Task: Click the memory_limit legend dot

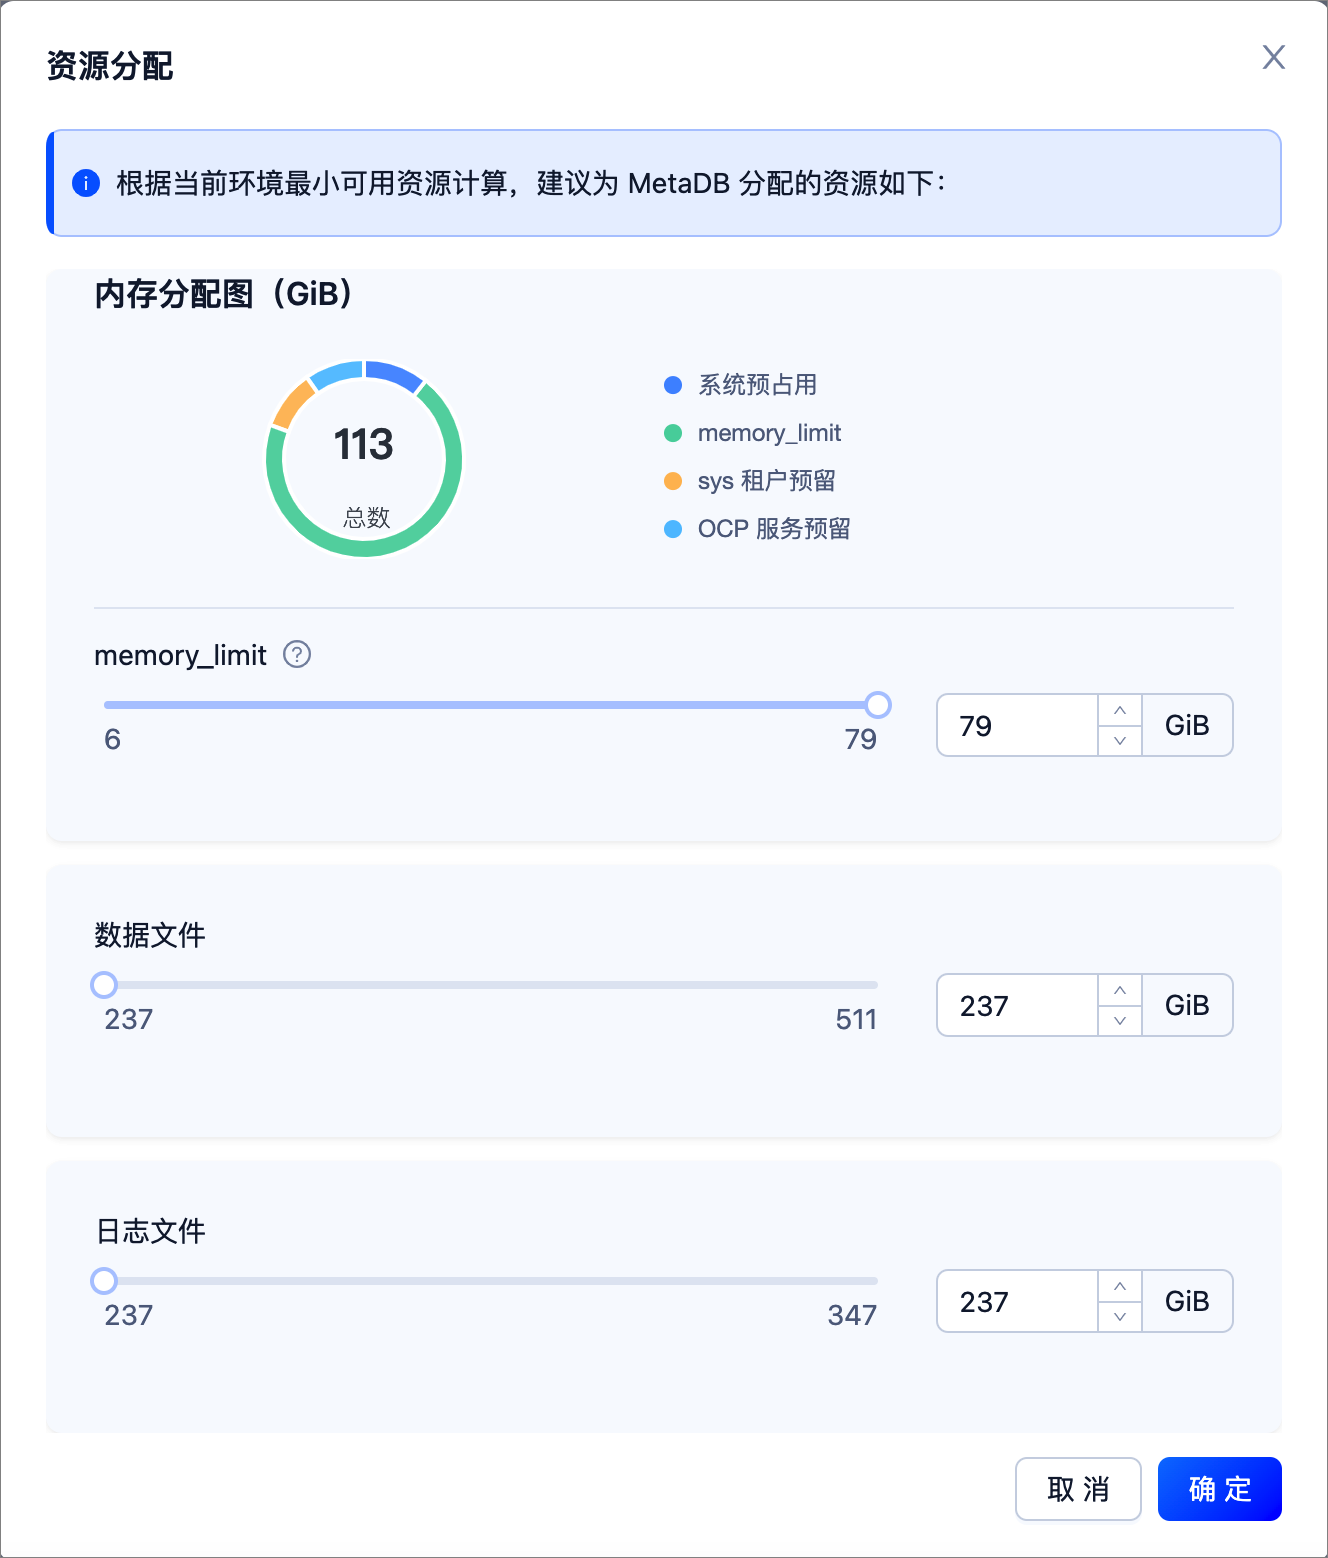Action: [671, 432]
